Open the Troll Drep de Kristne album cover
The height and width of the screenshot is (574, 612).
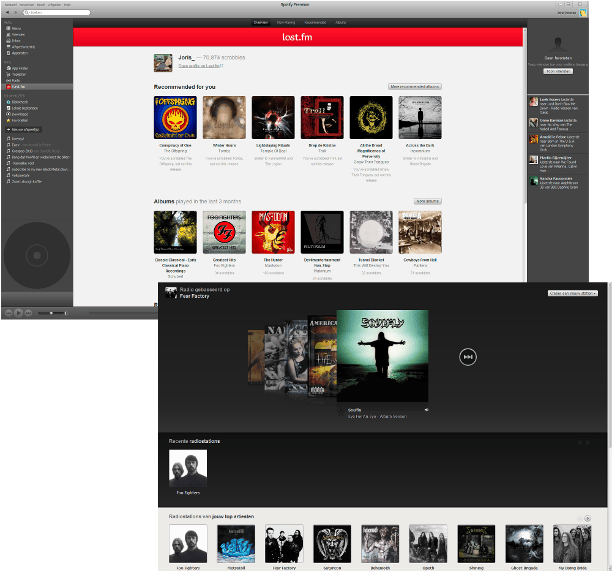pos(322,117)
